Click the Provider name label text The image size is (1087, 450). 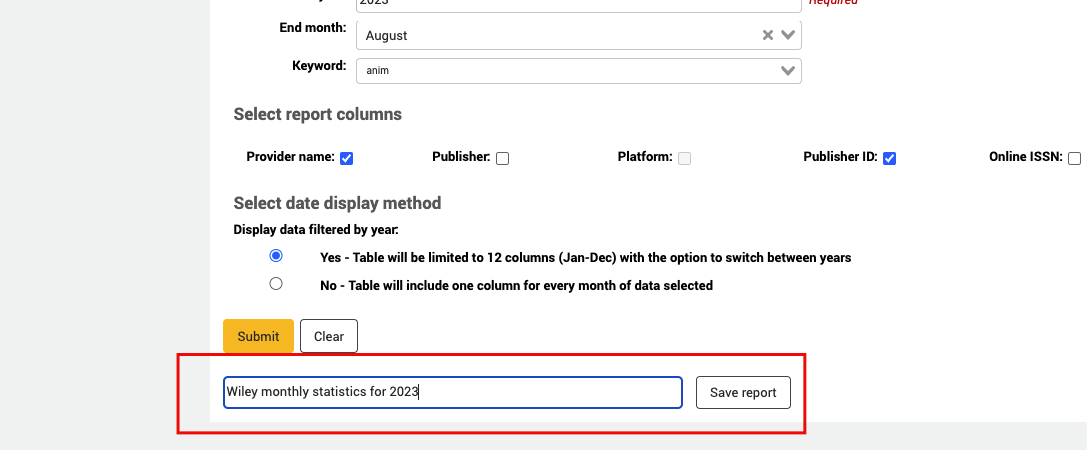pos(290,157)
